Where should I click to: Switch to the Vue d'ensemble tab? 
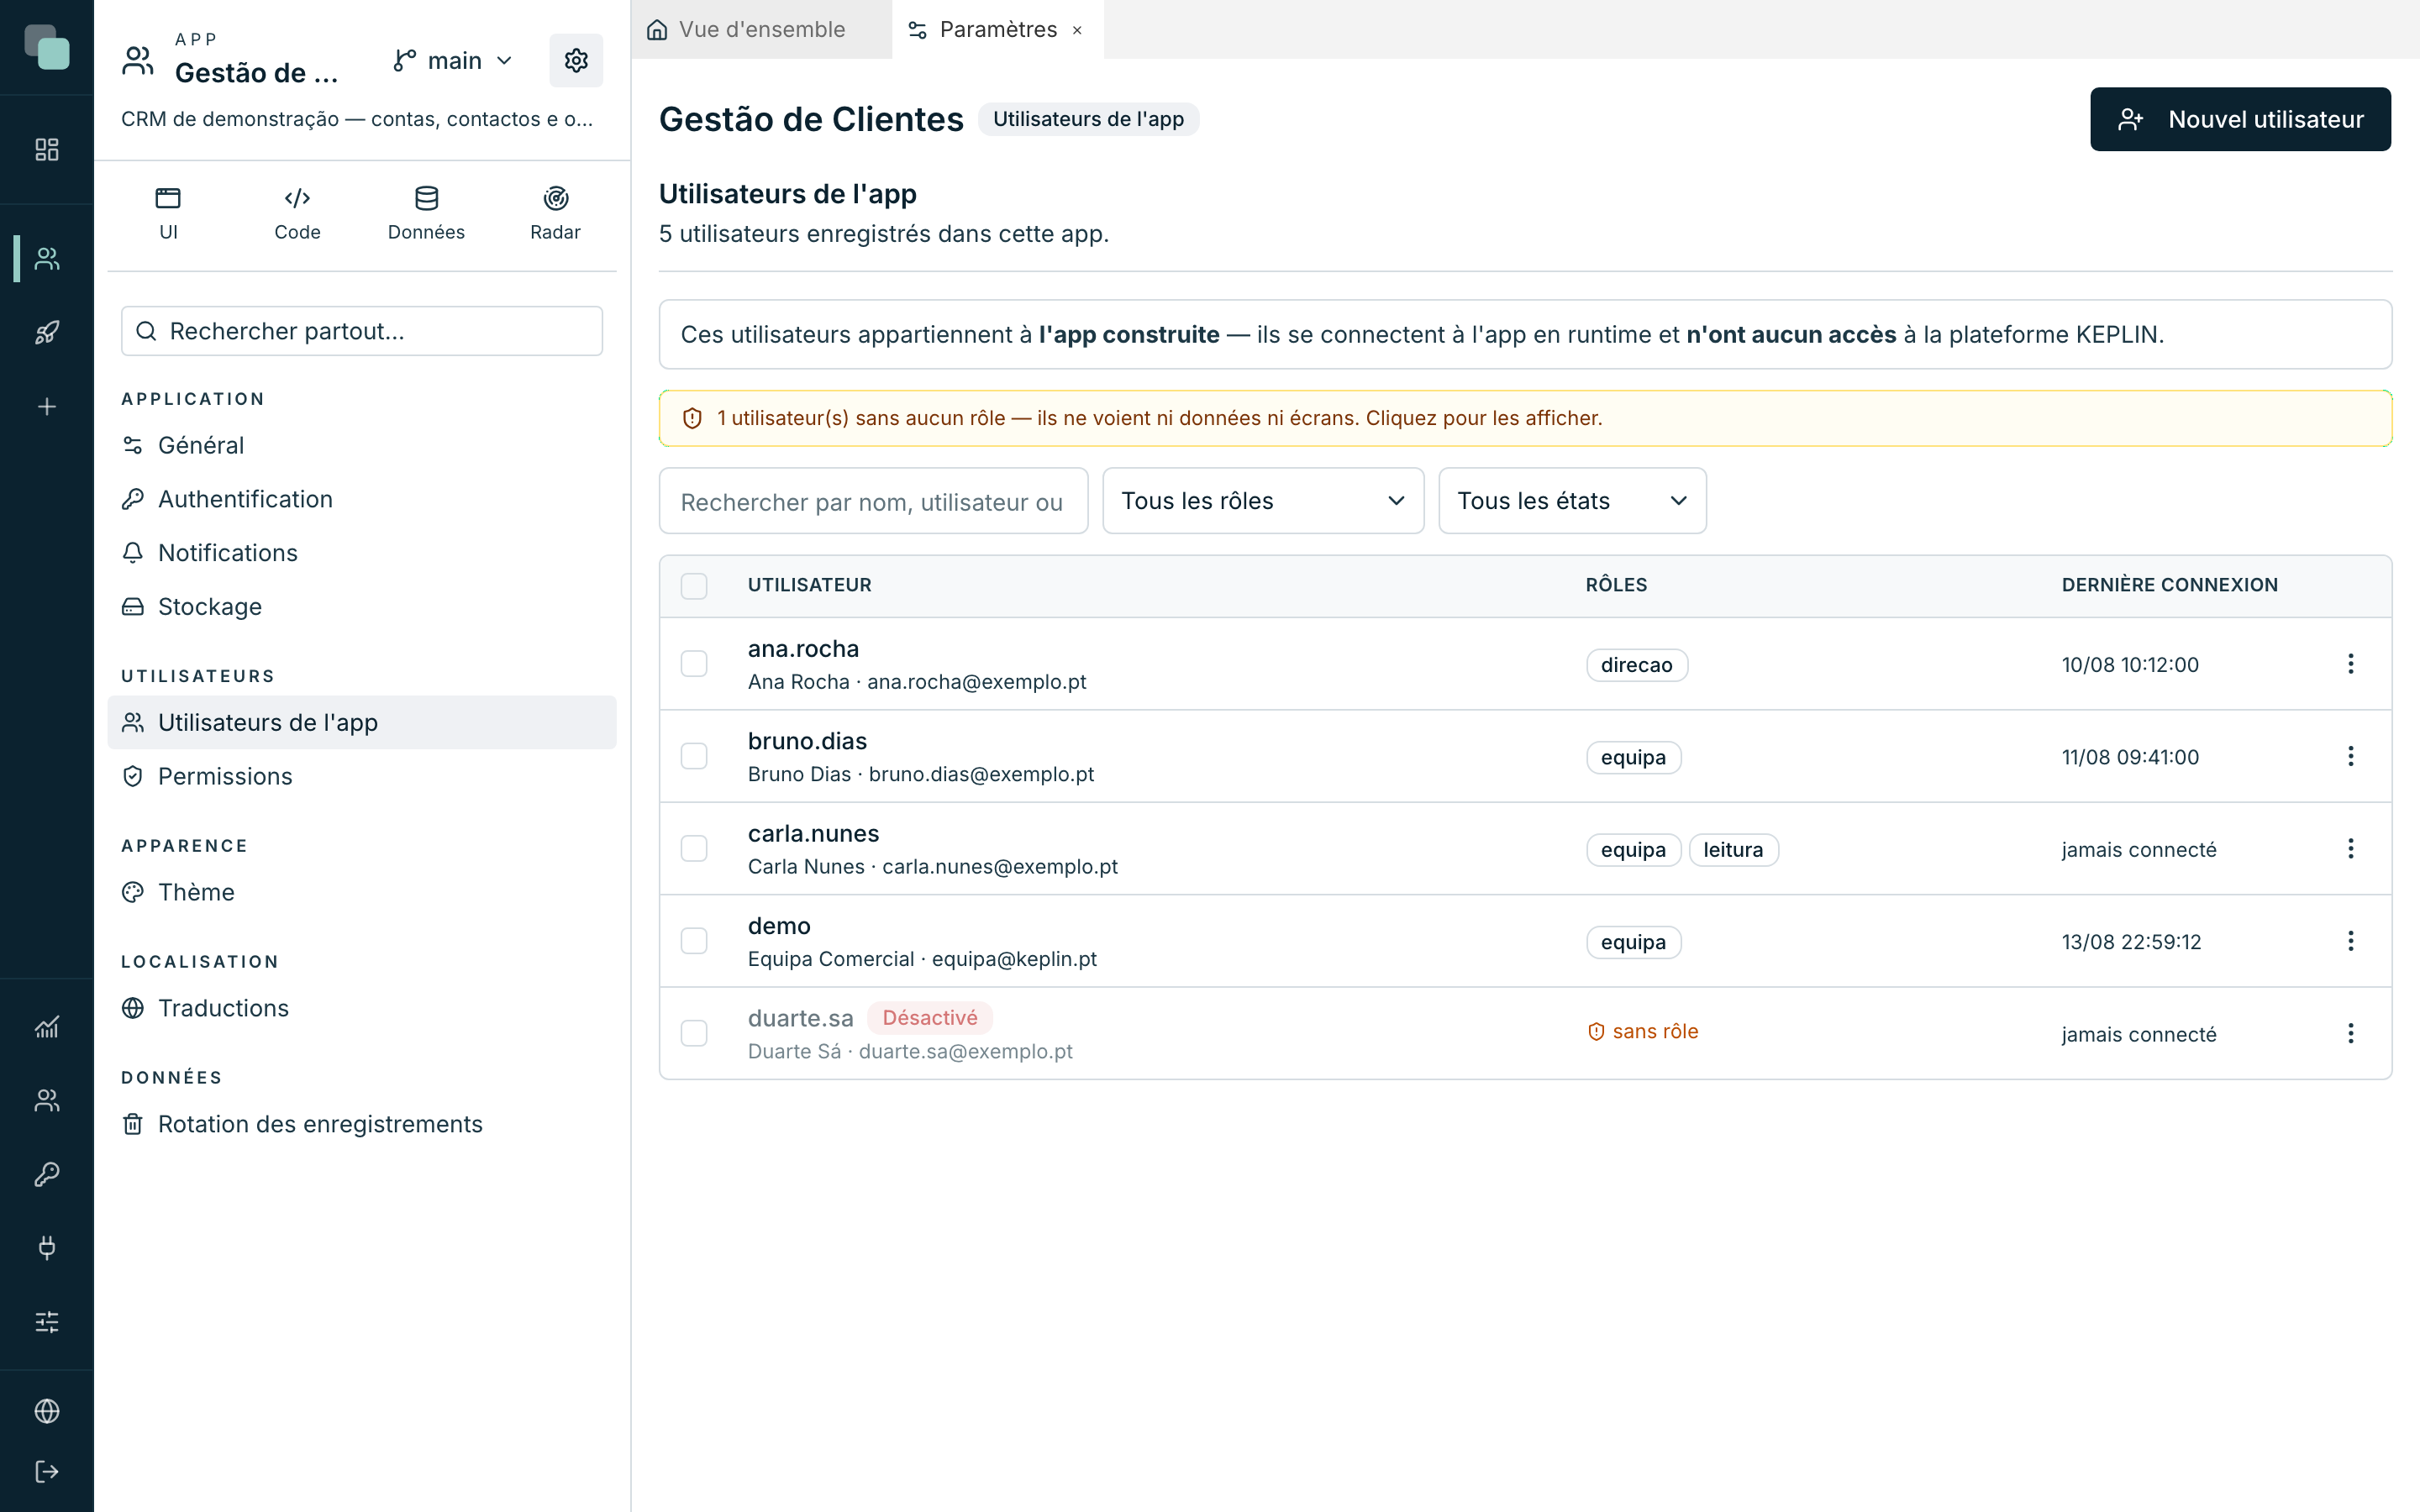pos(761,30)
